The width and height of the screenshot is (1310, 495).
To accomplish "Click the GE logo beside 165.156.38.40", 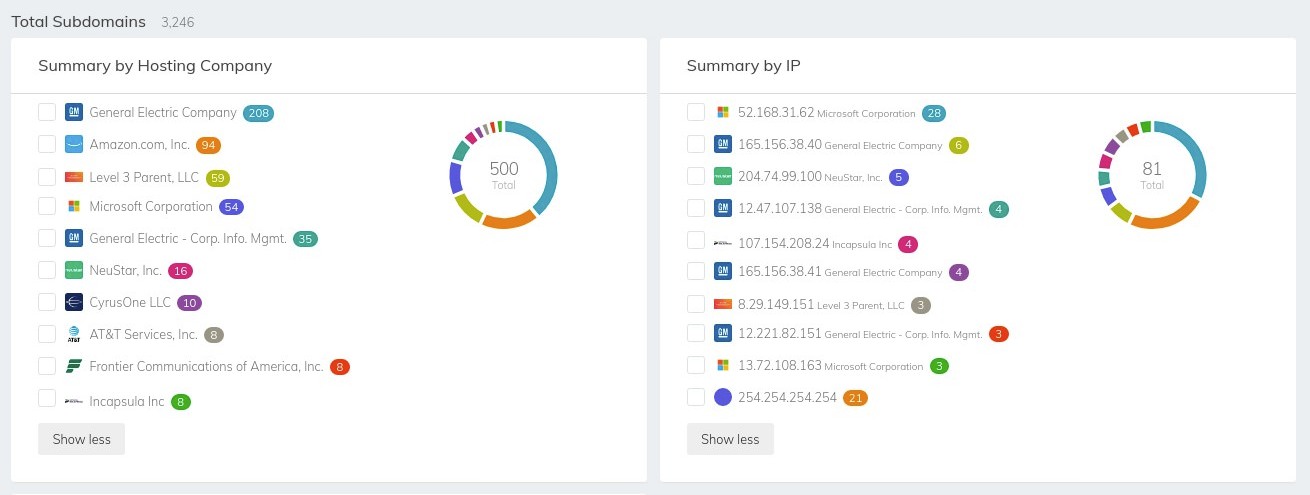I will click(723, 144).
